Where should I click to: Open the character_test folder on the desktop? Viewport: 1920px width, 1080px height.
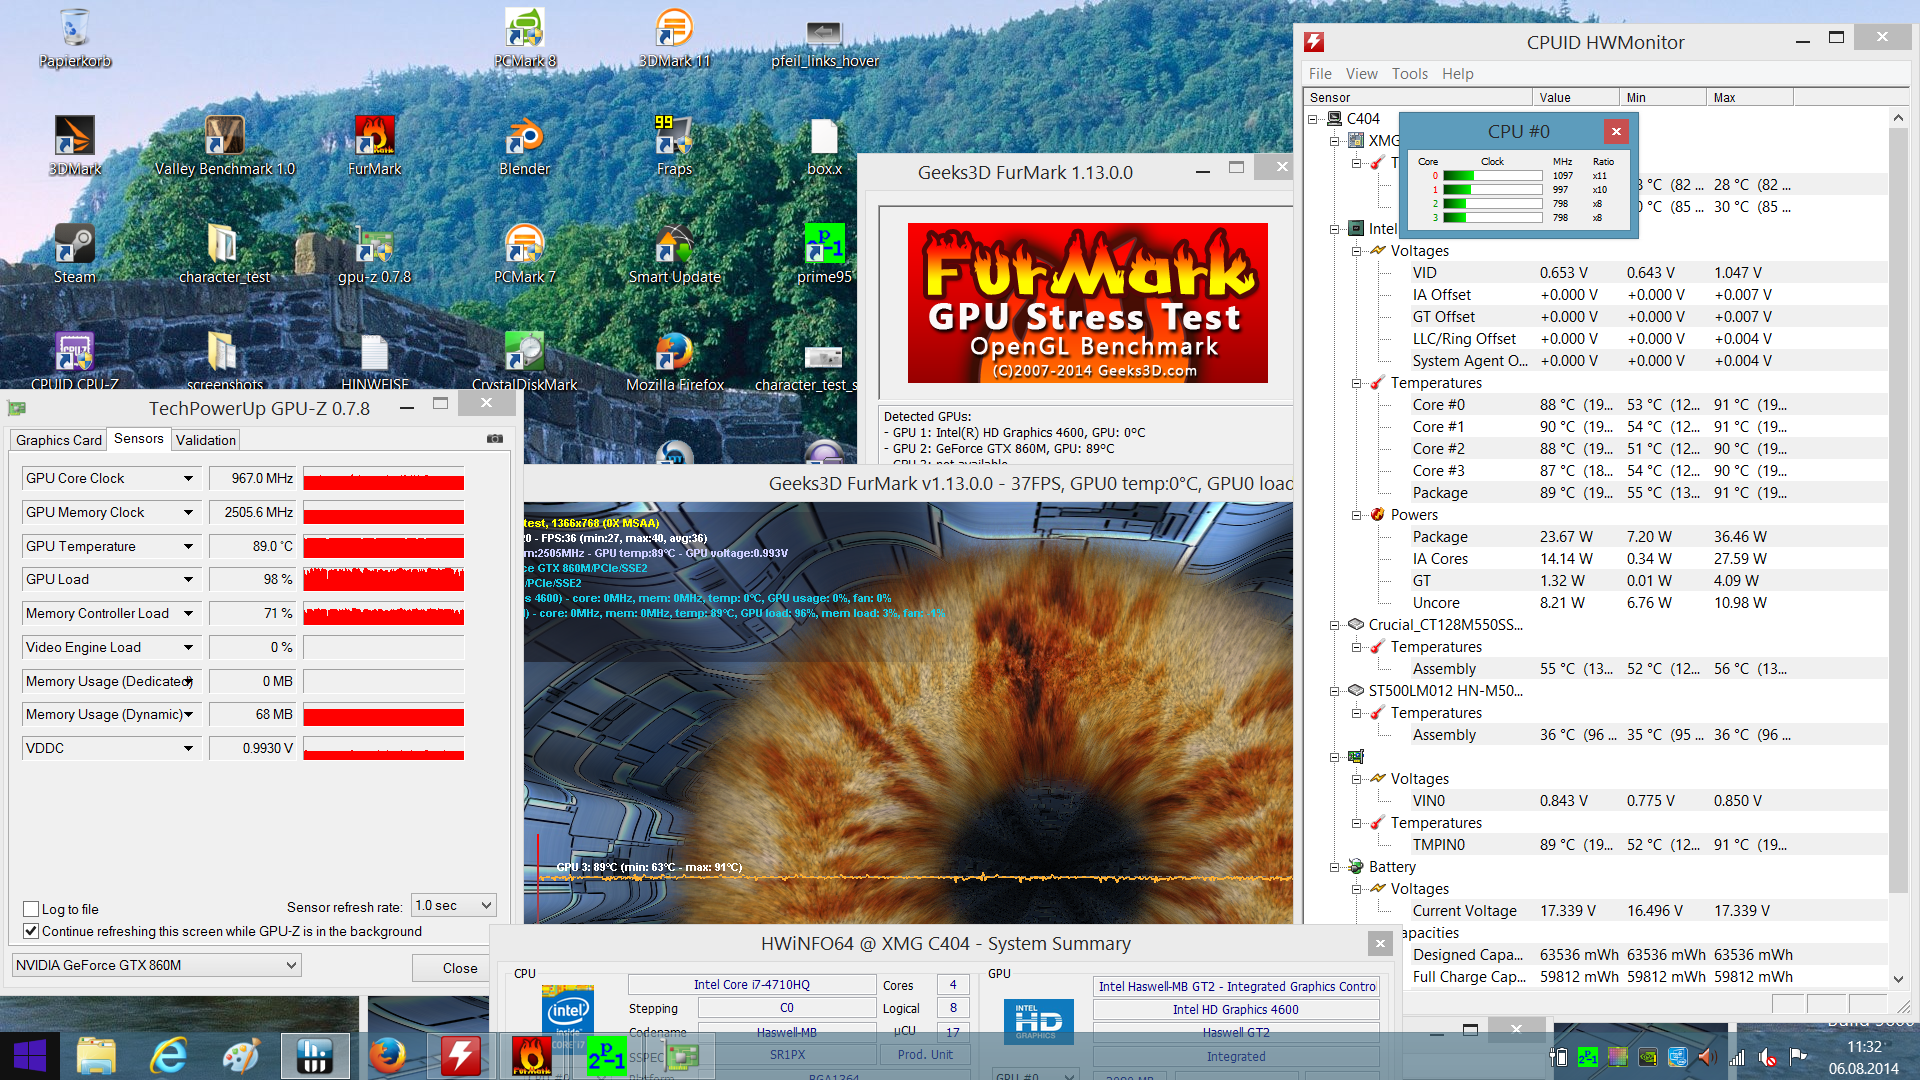coord(225,254)
